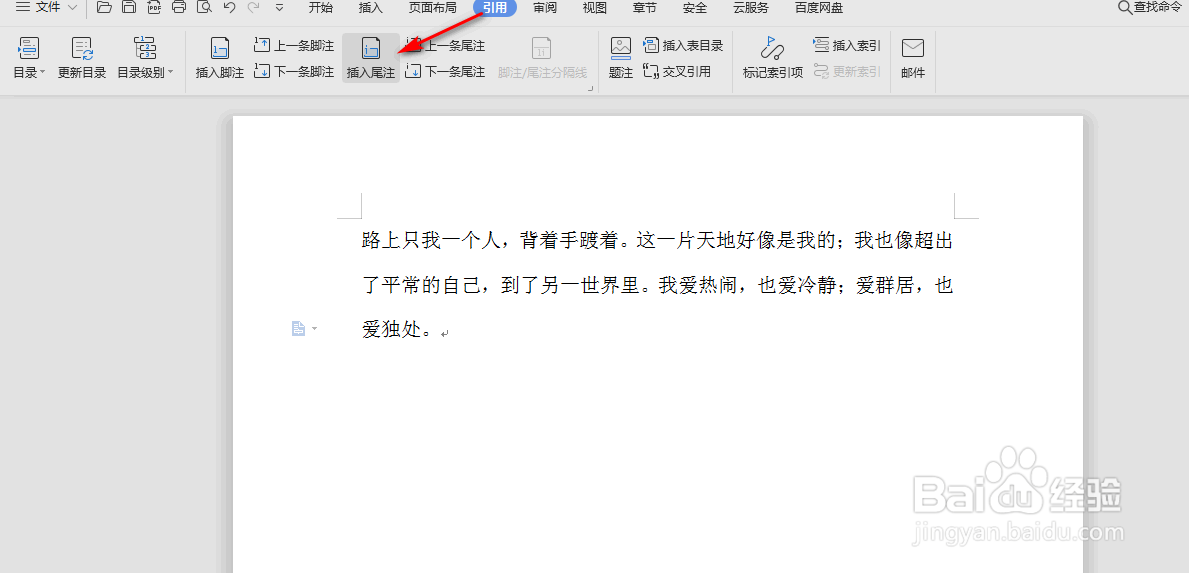Expand the 目录级别 dropdown arrow
Screen dimensions: 1189x573
[x=171, y=73]
